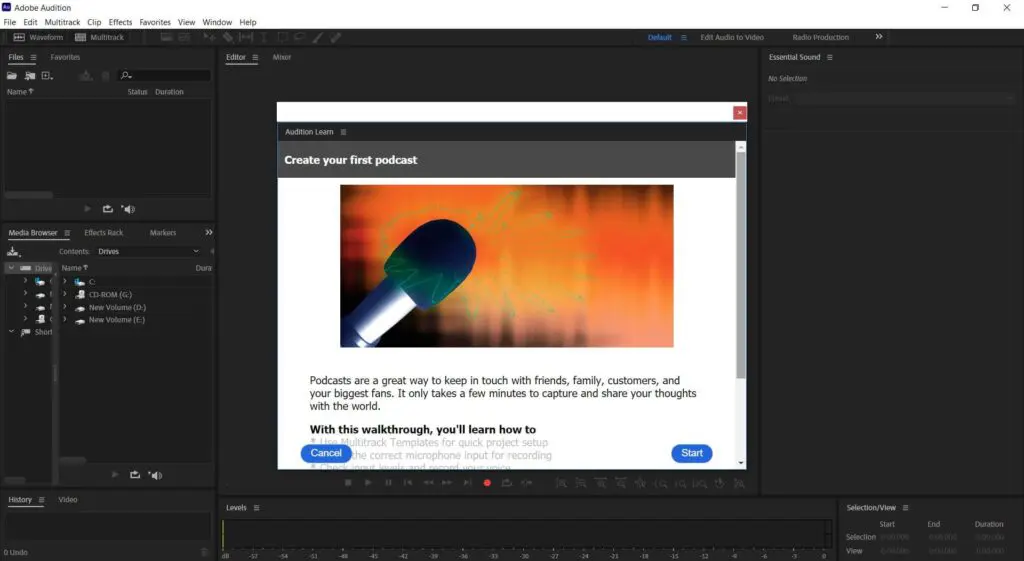Close the Audition Learn dialog
Viewport: 1024px width, 561px height.
[x=739, y=113]
